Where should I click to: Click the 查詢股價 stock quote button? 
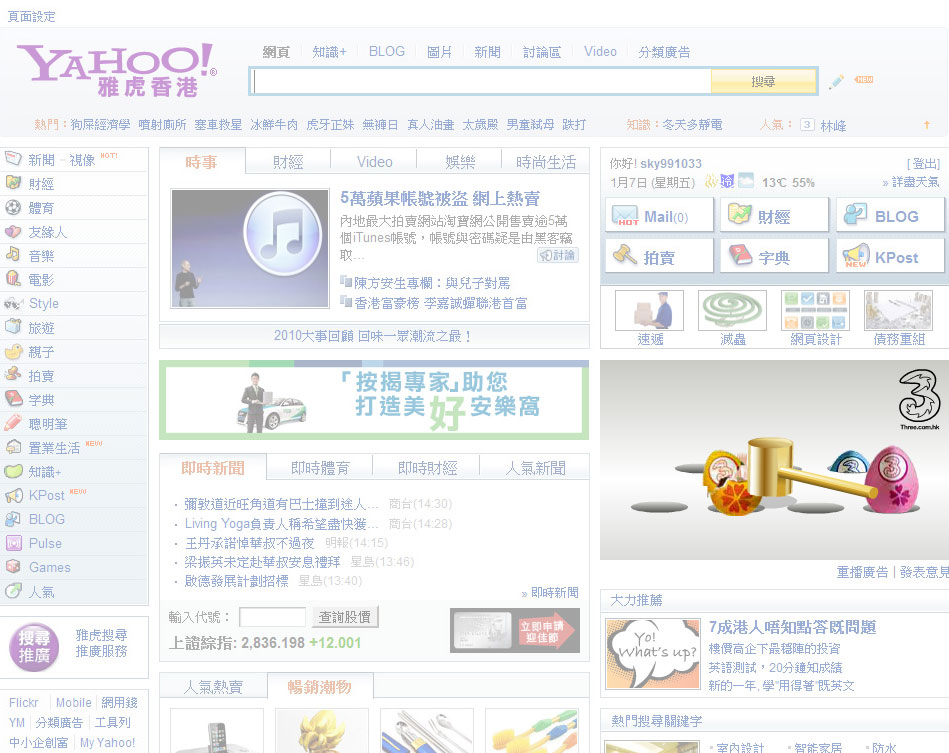(344, 617)
